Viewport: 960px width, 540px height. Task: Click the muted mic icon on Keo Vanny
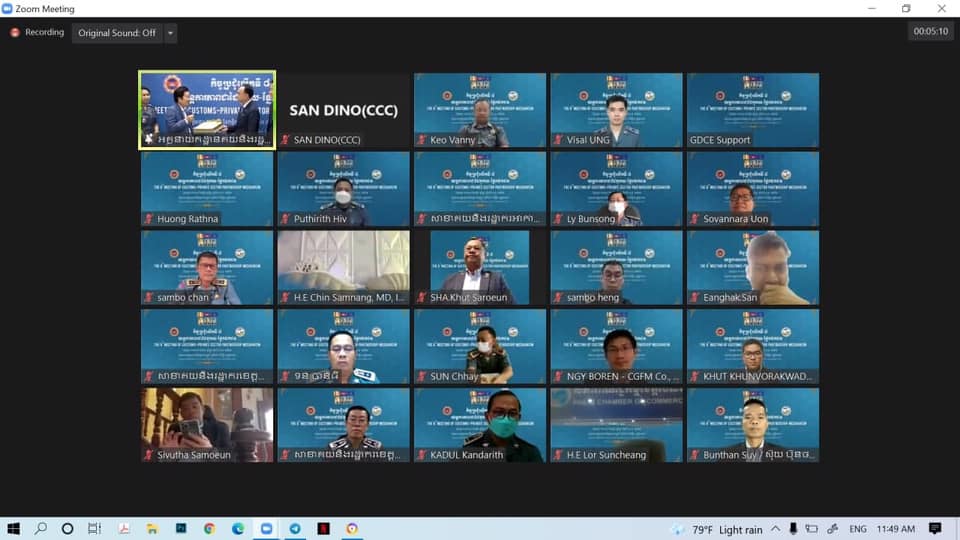tap(422, 140)
